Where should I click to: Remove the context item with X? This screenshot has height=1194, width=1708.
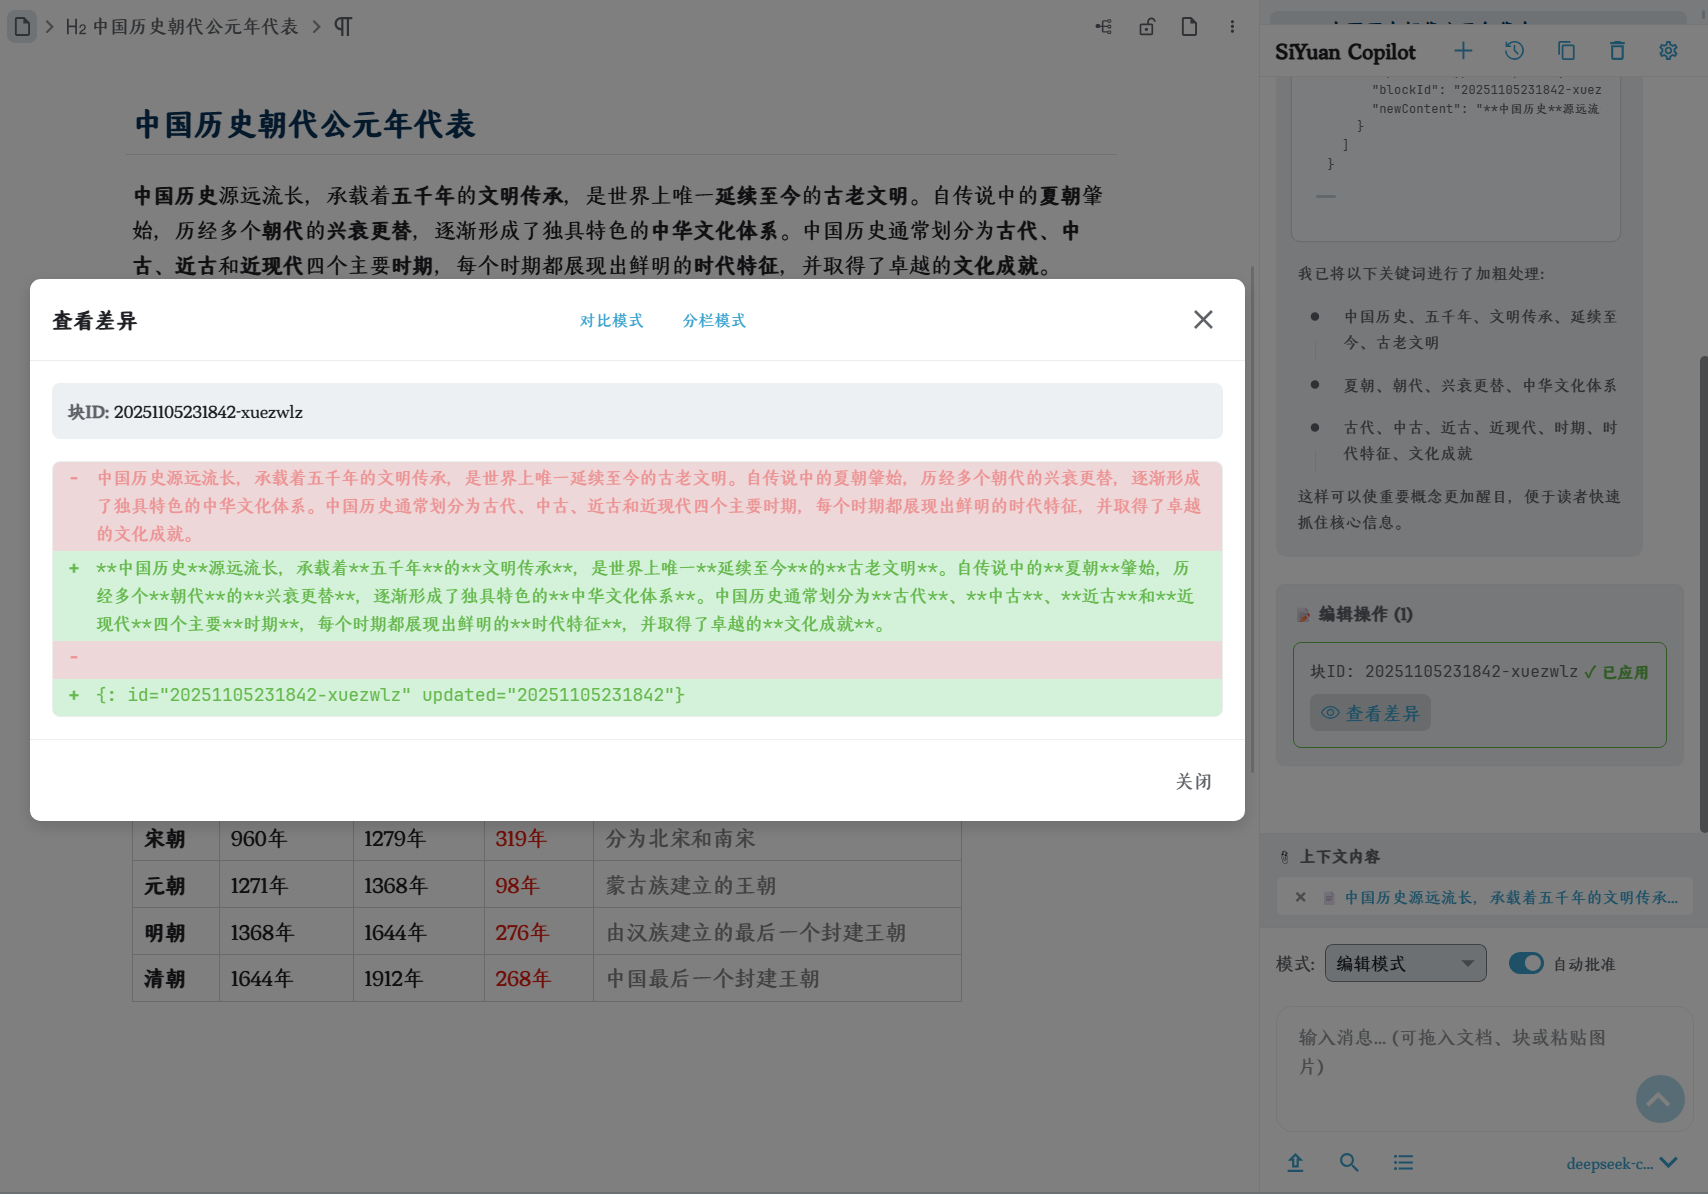click(x=1301, y=897)
